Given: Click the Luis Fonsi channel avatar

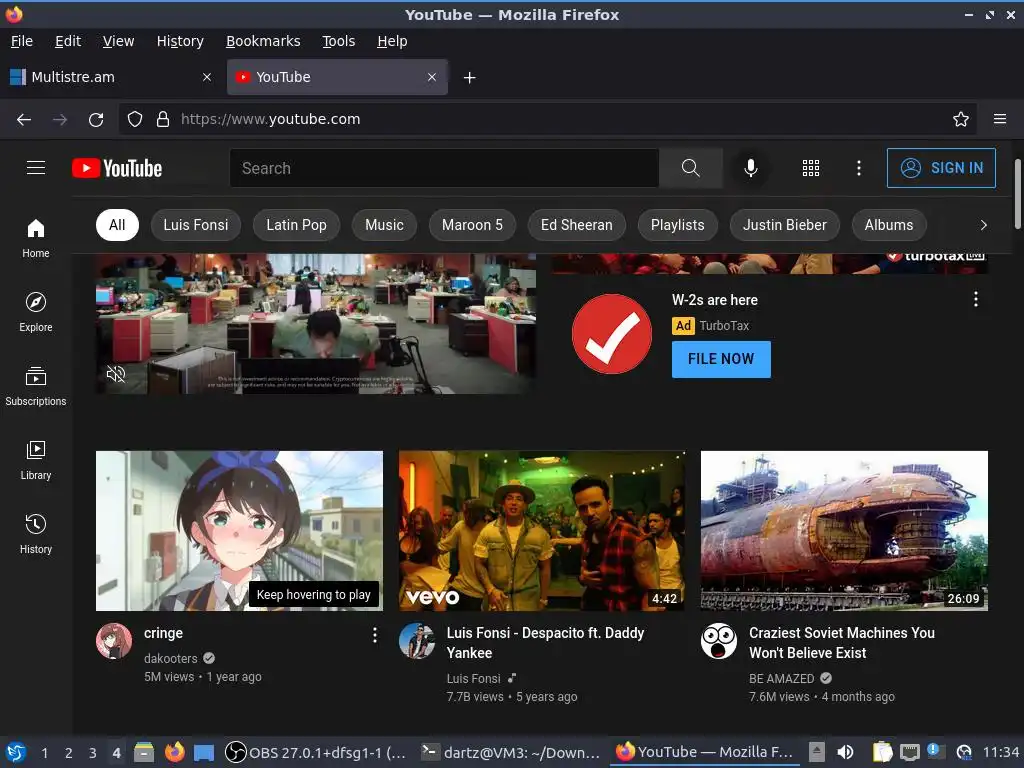Looking at the screenshot, I should [417, 641].
